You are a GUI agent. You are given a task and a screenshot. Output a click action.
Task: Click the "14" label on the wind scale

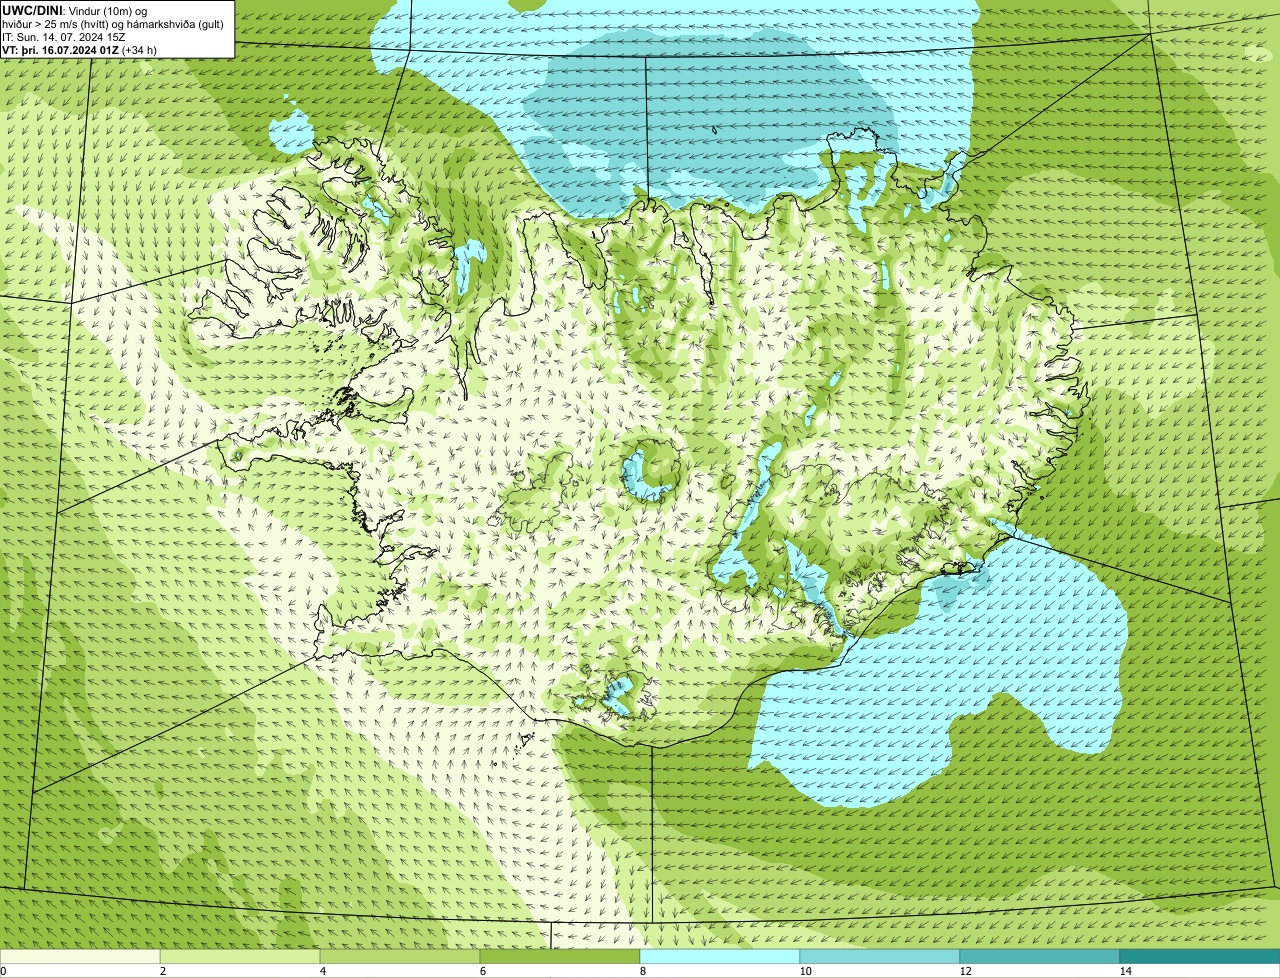coord(1125,971)
